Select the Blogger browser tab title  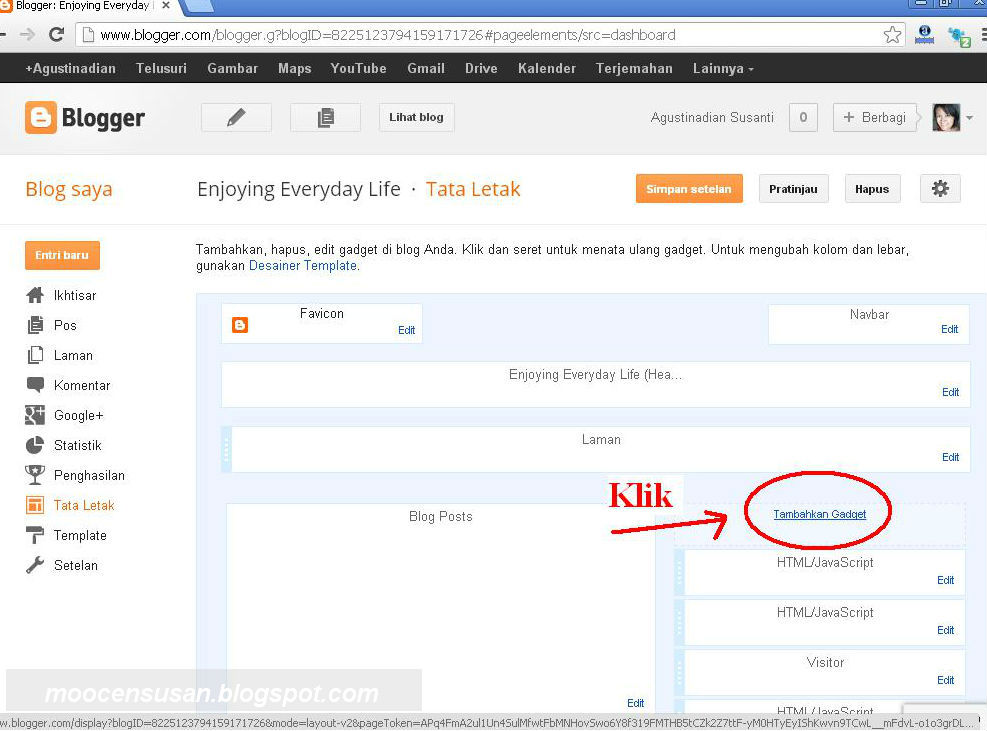coord(82,6)
